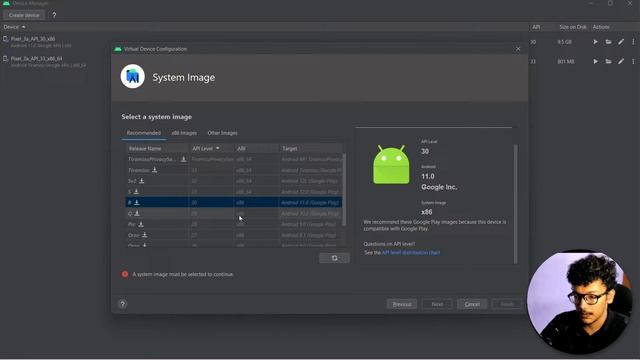640x360 pixels.
Task: Download the Q release system image
Action: 137,213
